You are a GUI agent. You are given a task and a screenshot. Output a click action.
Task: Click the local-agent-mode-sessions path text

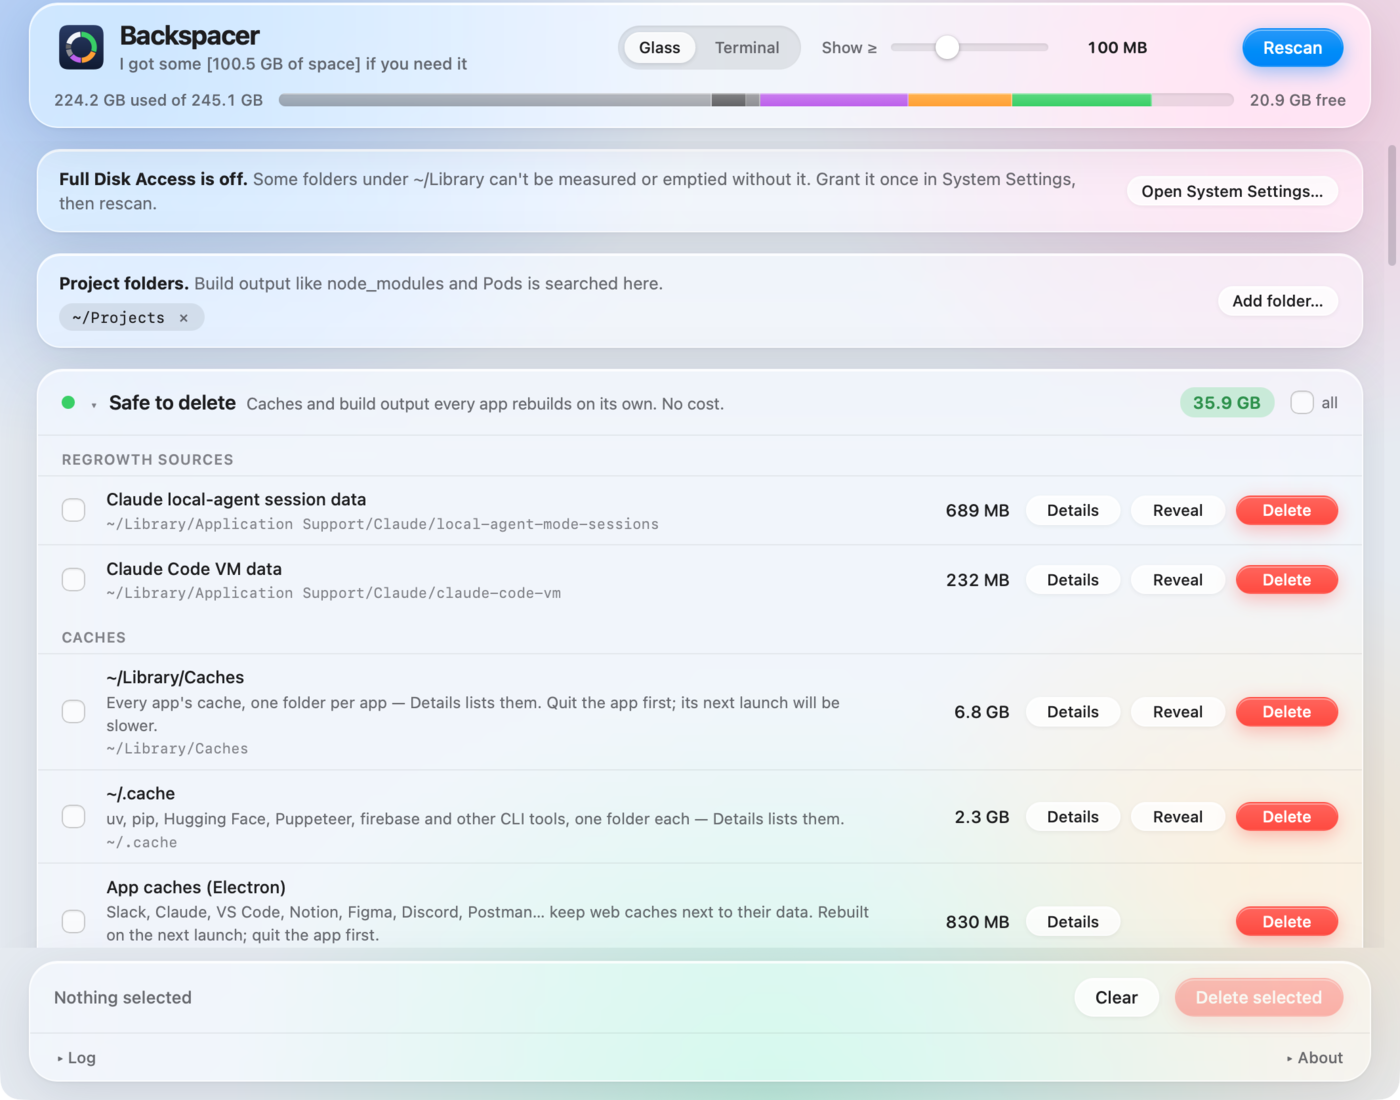coord(383,524)
